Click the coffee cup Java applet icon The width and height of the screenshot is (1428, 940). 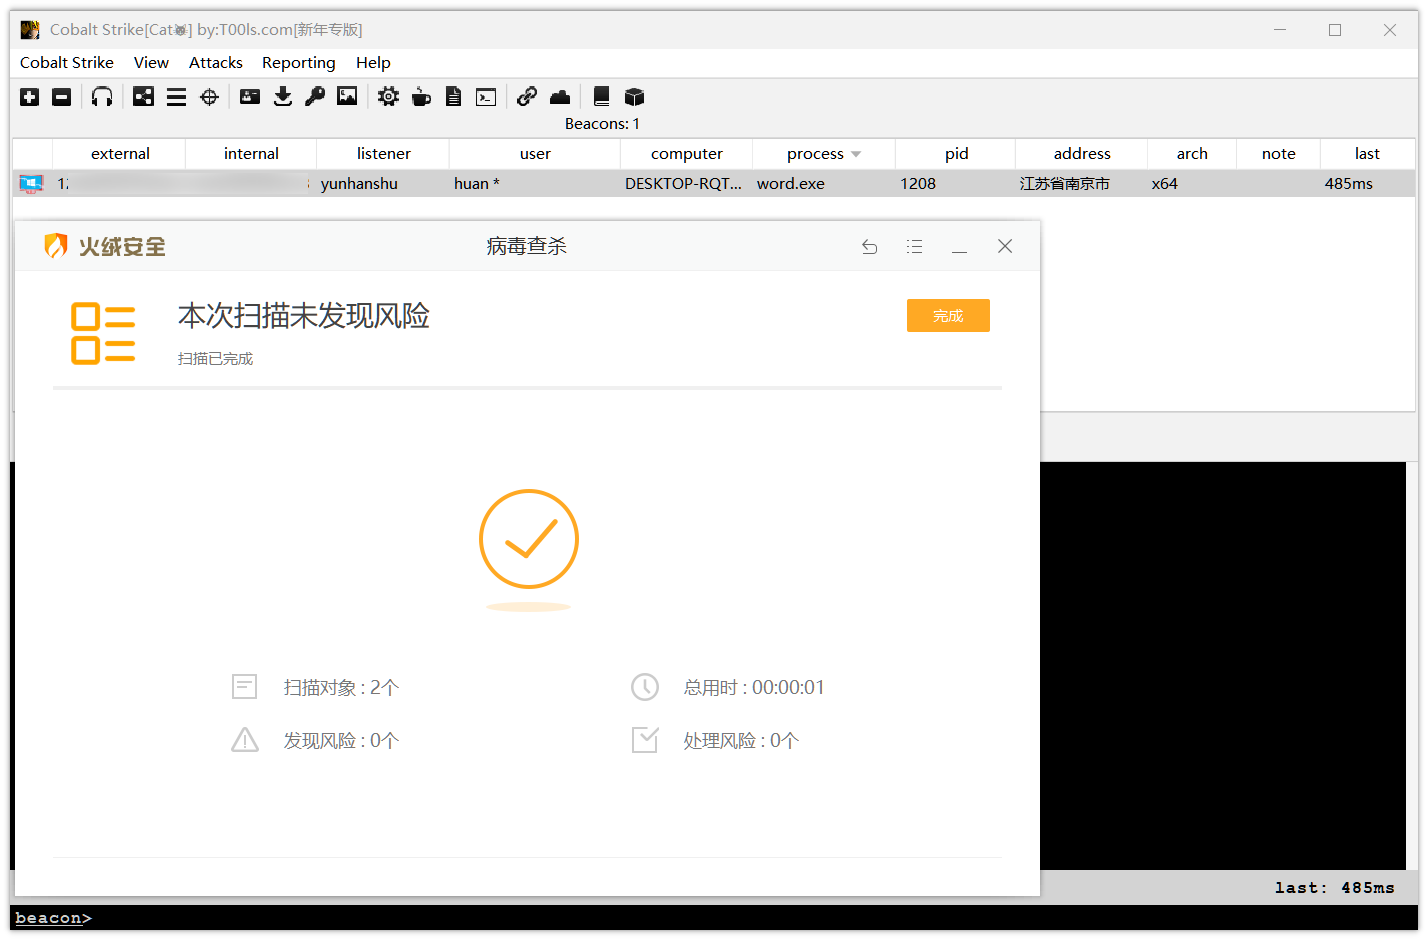(421, 97)
